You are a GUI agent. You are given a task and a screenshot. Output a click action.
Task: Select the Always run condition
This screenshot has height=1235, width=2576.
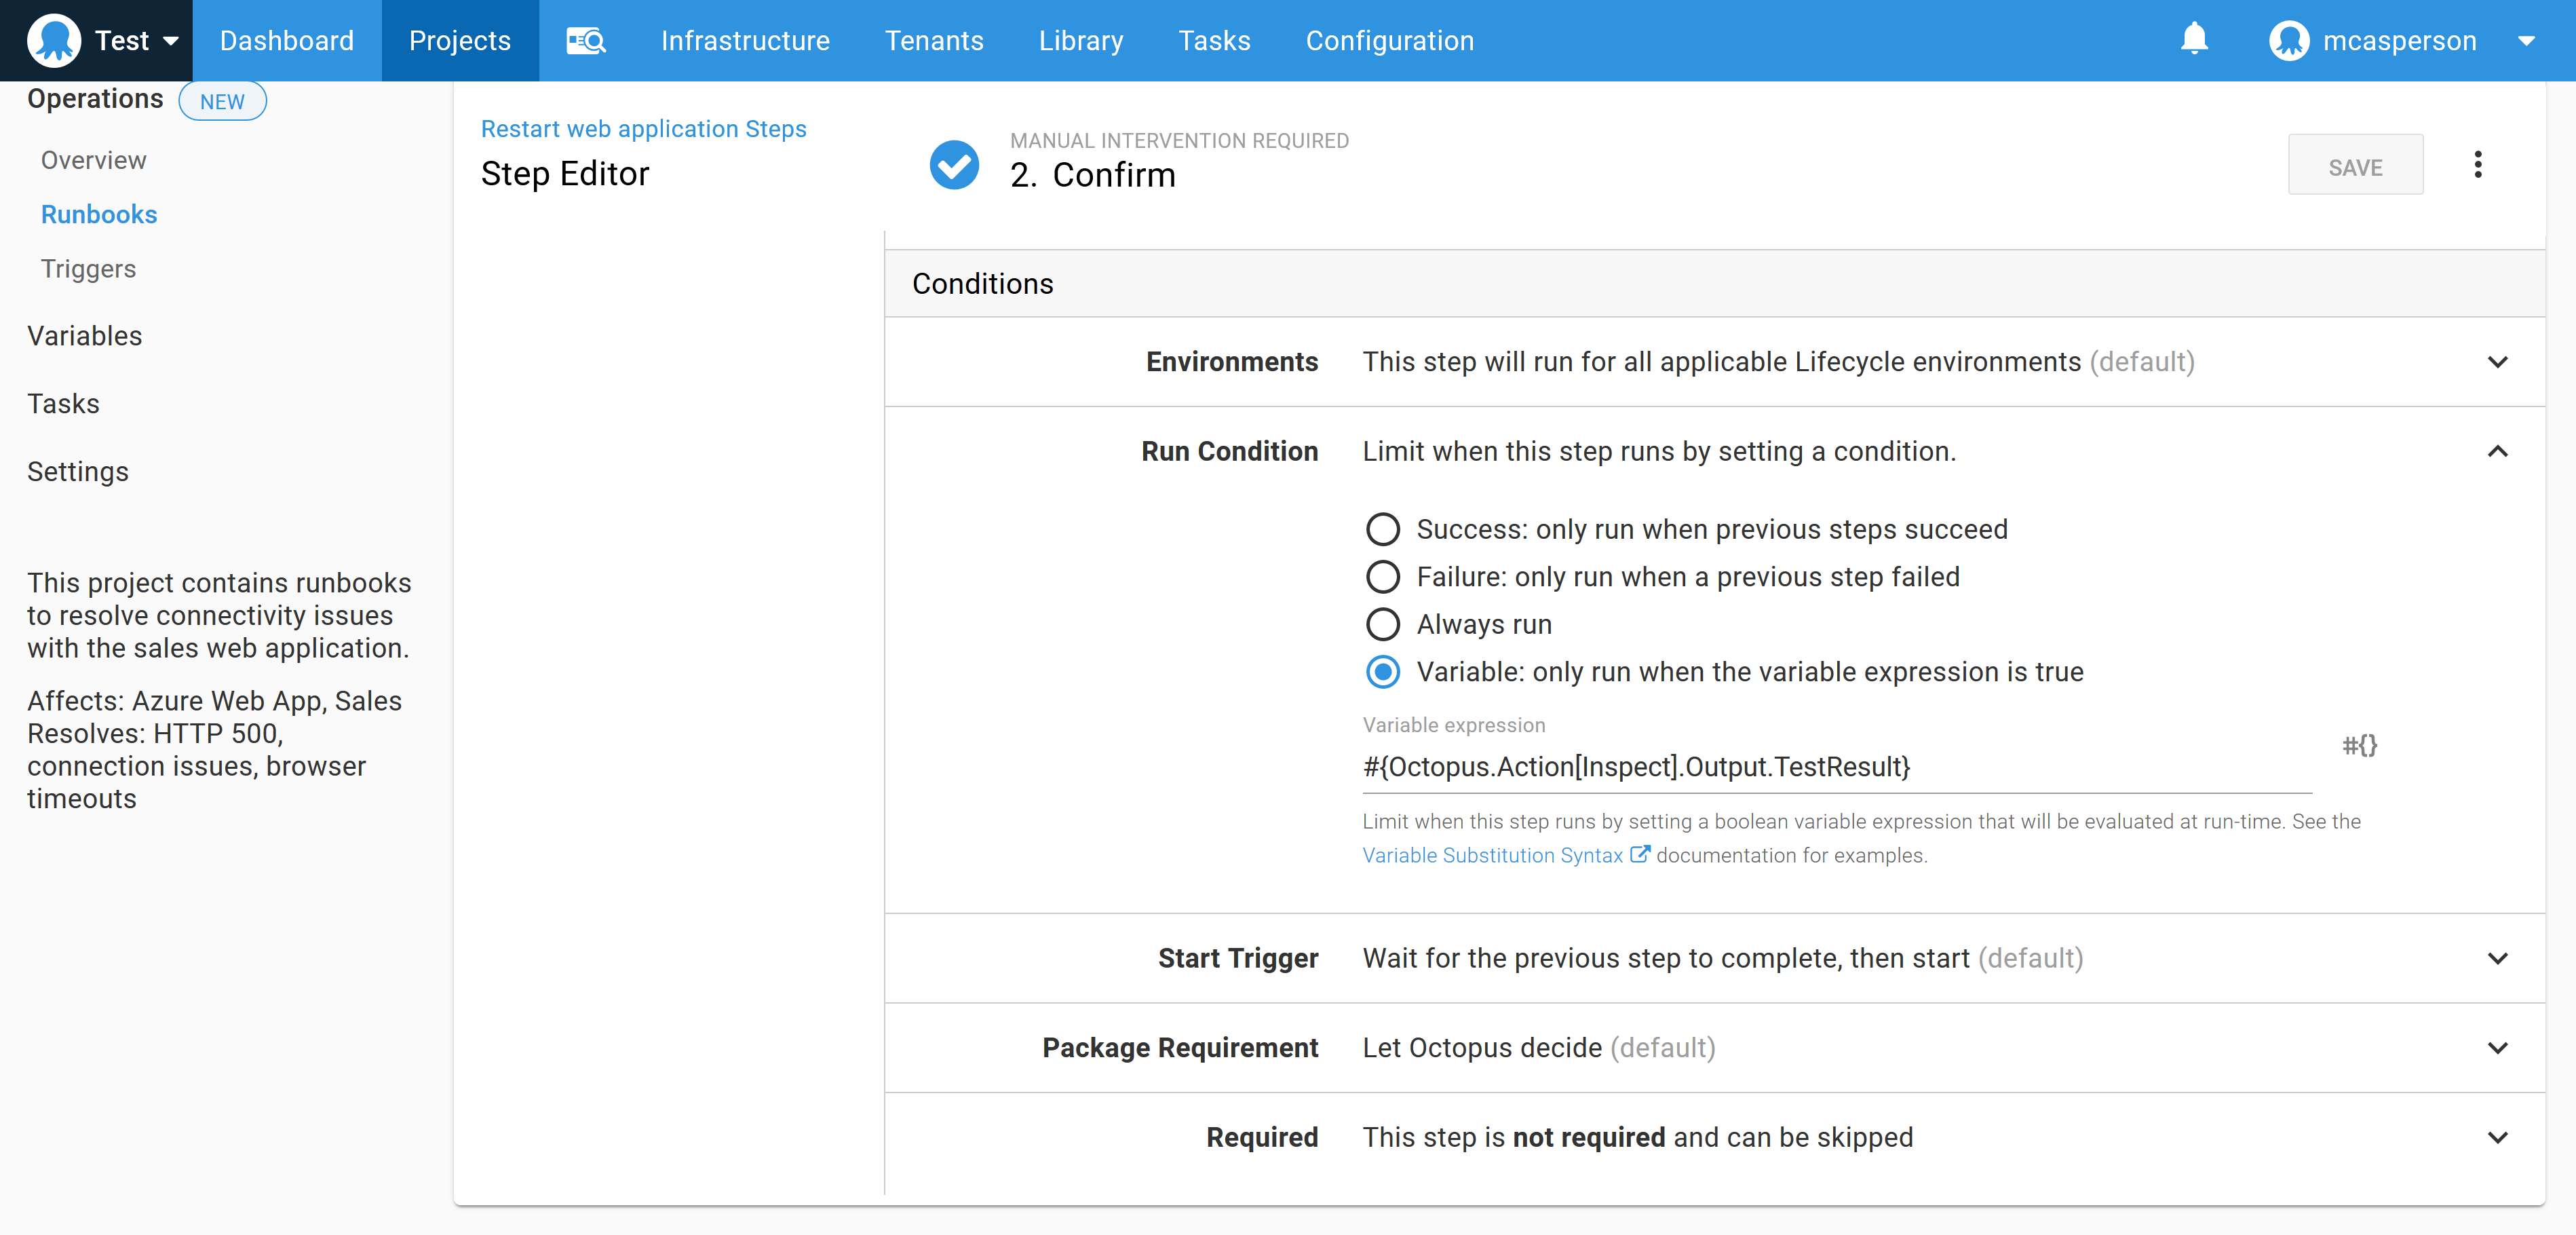coord(1383,624)
